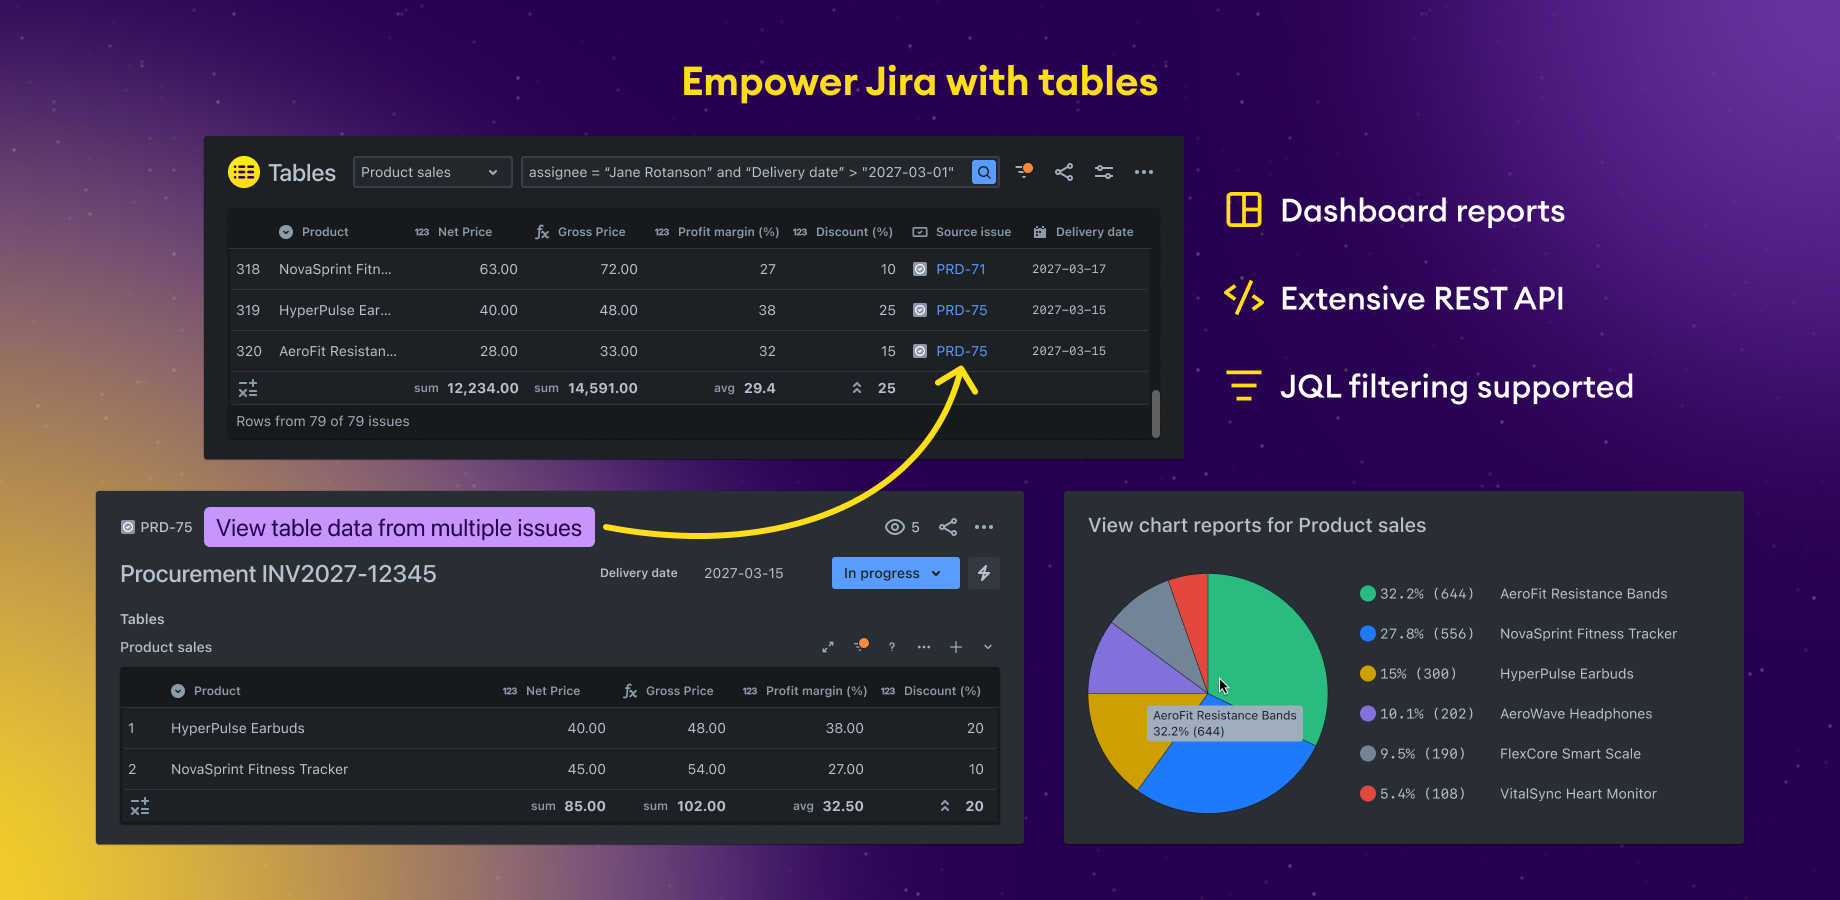The height and width of the screenshot is (900, 1840).
Task: Click summary calculator icon in top table footer
Action: (248, 388)
